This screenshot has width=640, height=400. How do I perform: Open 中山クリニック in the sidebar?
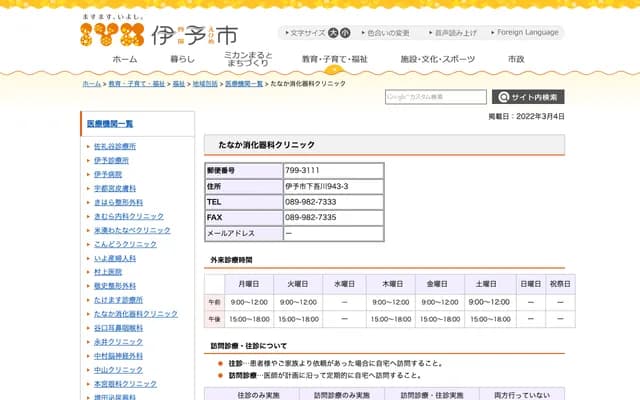(118, 370)
